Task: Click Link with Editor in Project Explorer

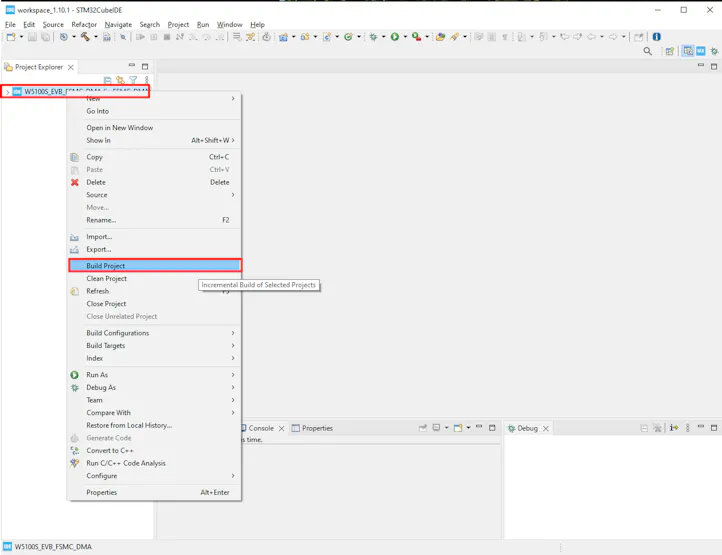Action: point(120,80)
